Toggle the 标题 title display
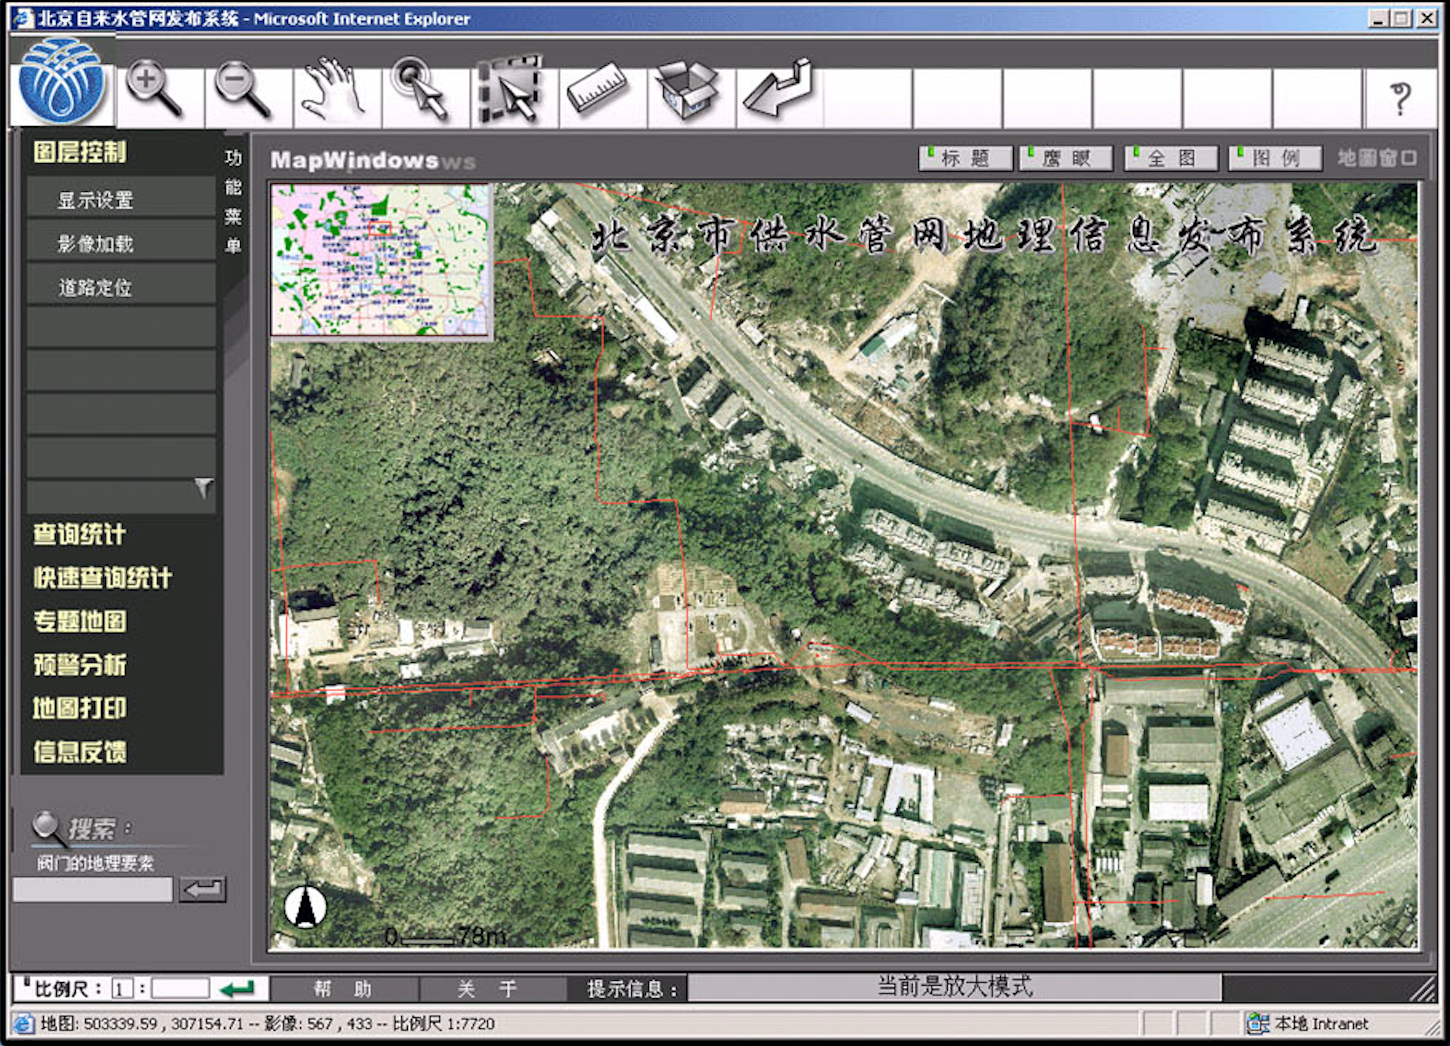Viewport: 1450px width, 1046px height. click(x=965, y=158)
